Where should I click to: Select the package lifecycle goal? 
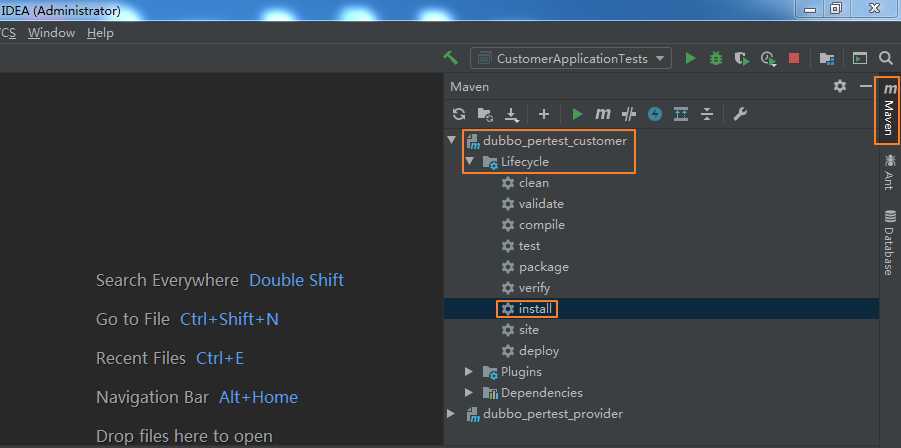(544, 267)
